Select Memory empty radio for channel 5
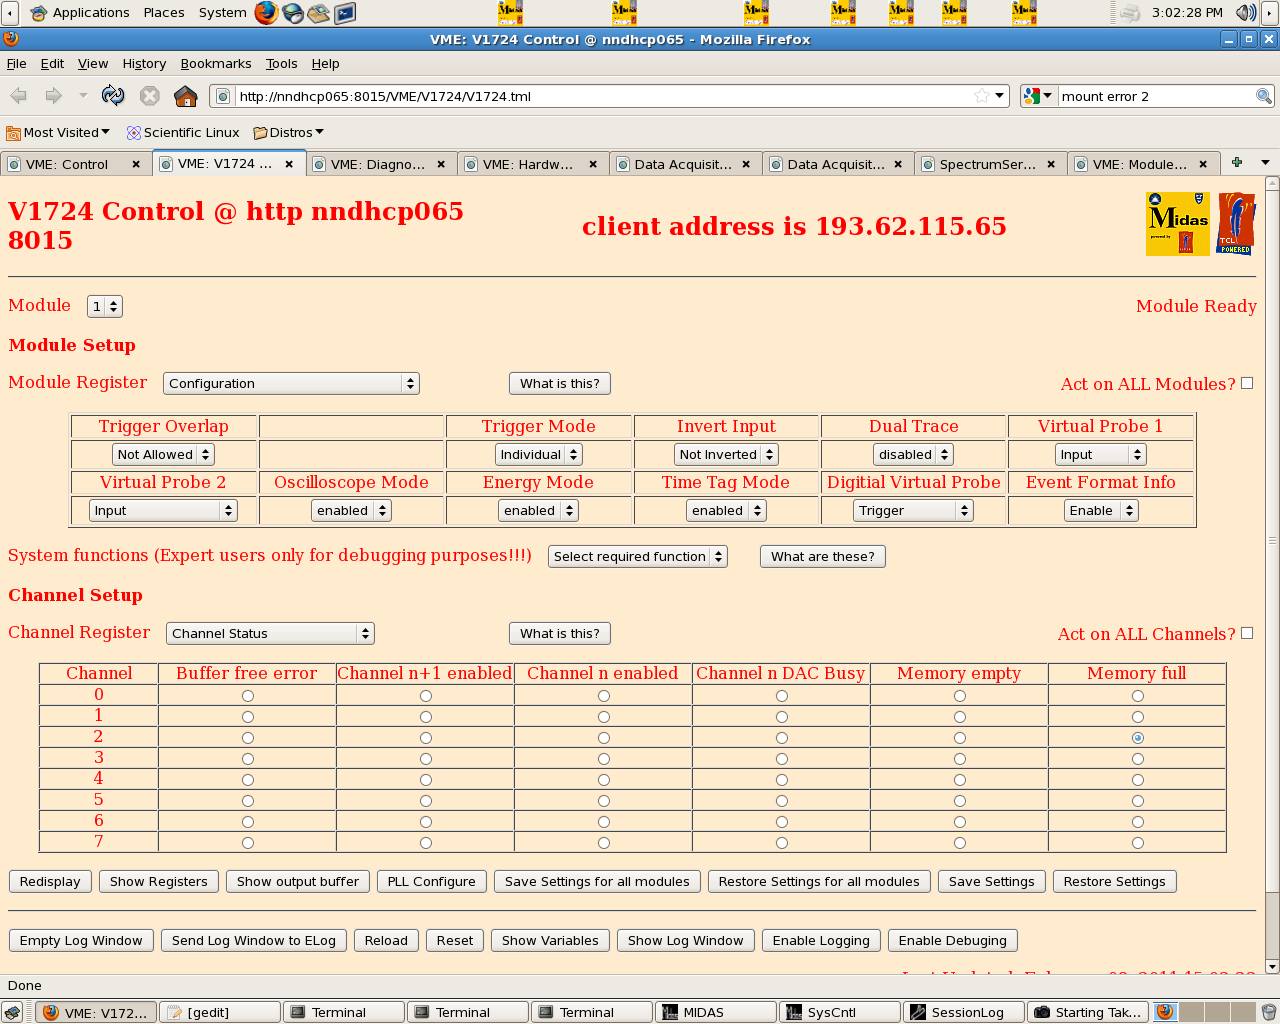Image resolution: width=1280 pixels, height=1024 pixels. click(x=960, y=801)
